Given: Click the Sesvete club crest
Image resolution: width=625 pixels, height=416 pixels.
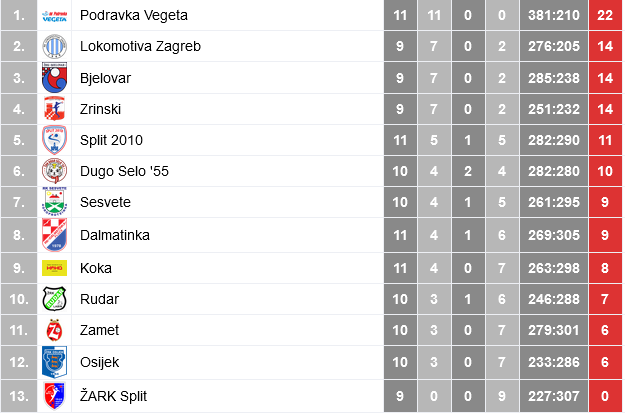Looking at the screenshot, I should pos(55,202).
